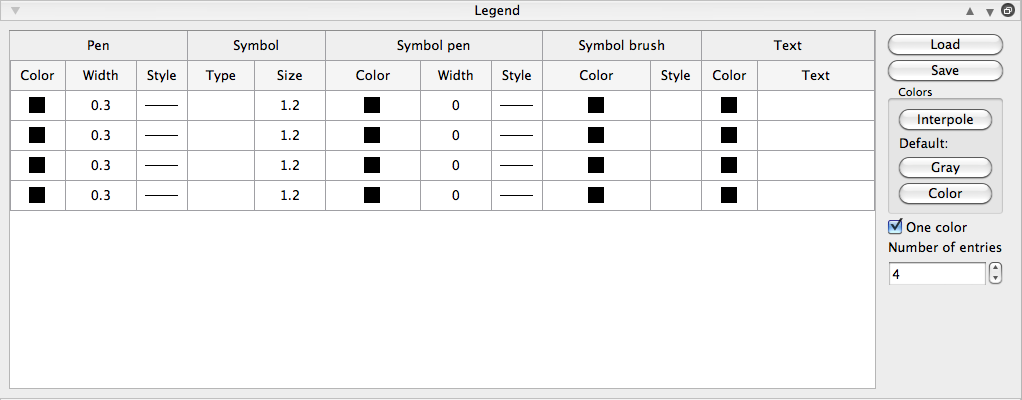Click the Load button
The height and width of the screenshot is (400, 1022).
click(945, 44)
